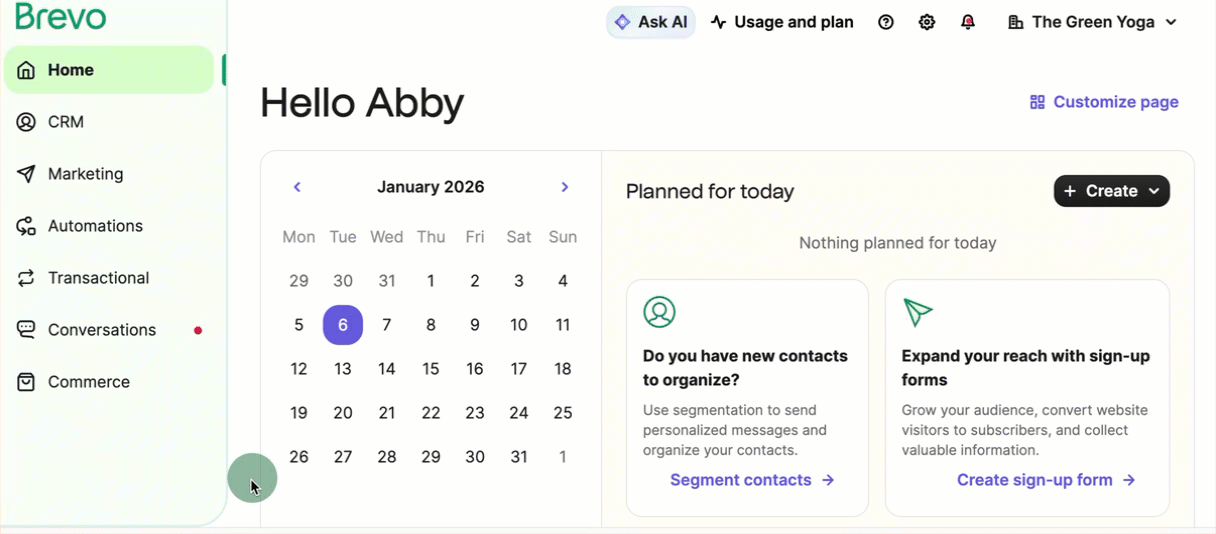Go to previous month in calendar
Screen dimensions: 1216x534
297,187
